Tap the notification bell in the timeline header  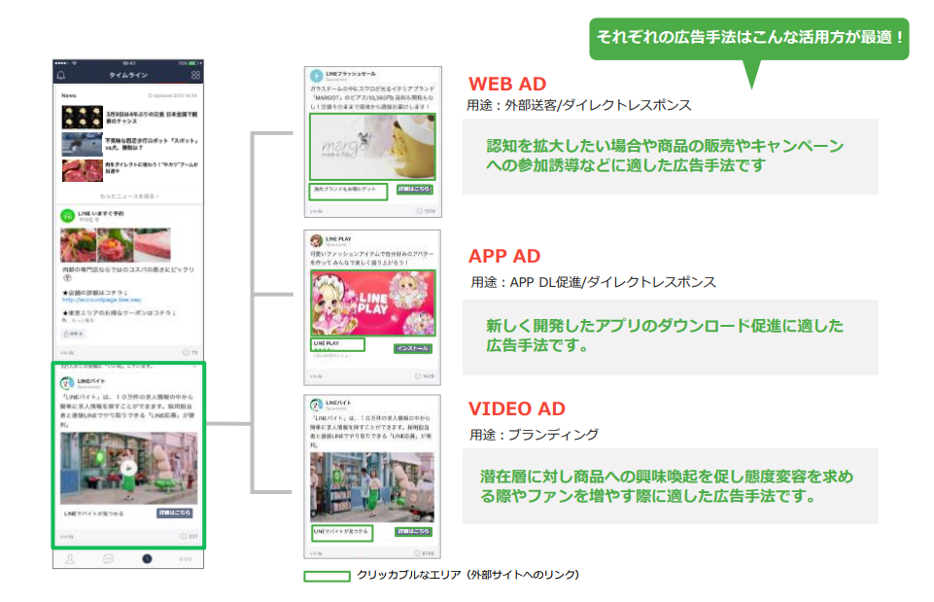coord(61,76)
